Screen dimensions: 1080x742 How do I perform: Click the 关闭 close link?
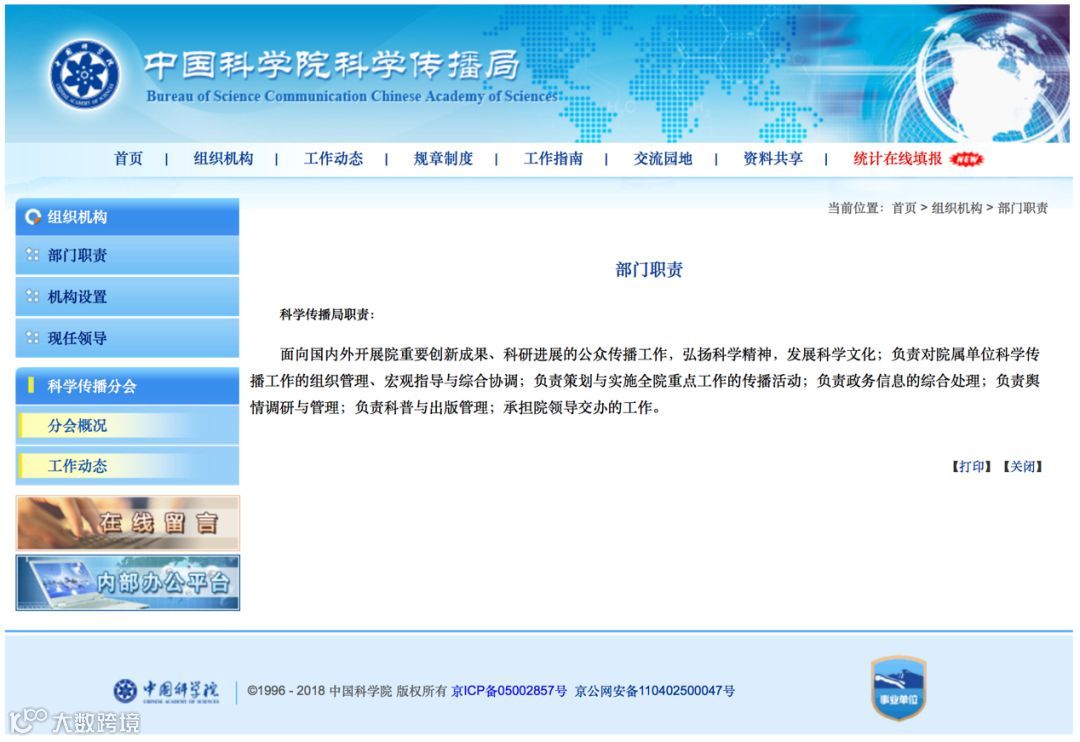tap(1023, 466)
